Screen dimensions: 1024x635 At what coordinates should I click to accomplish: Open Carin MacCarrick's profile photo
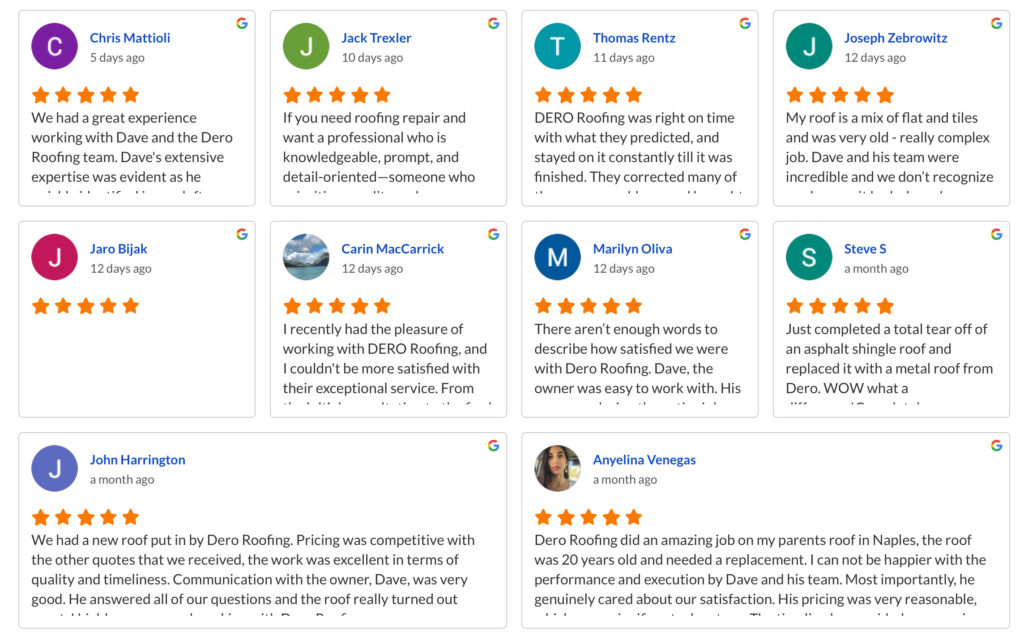coord(306,257)
